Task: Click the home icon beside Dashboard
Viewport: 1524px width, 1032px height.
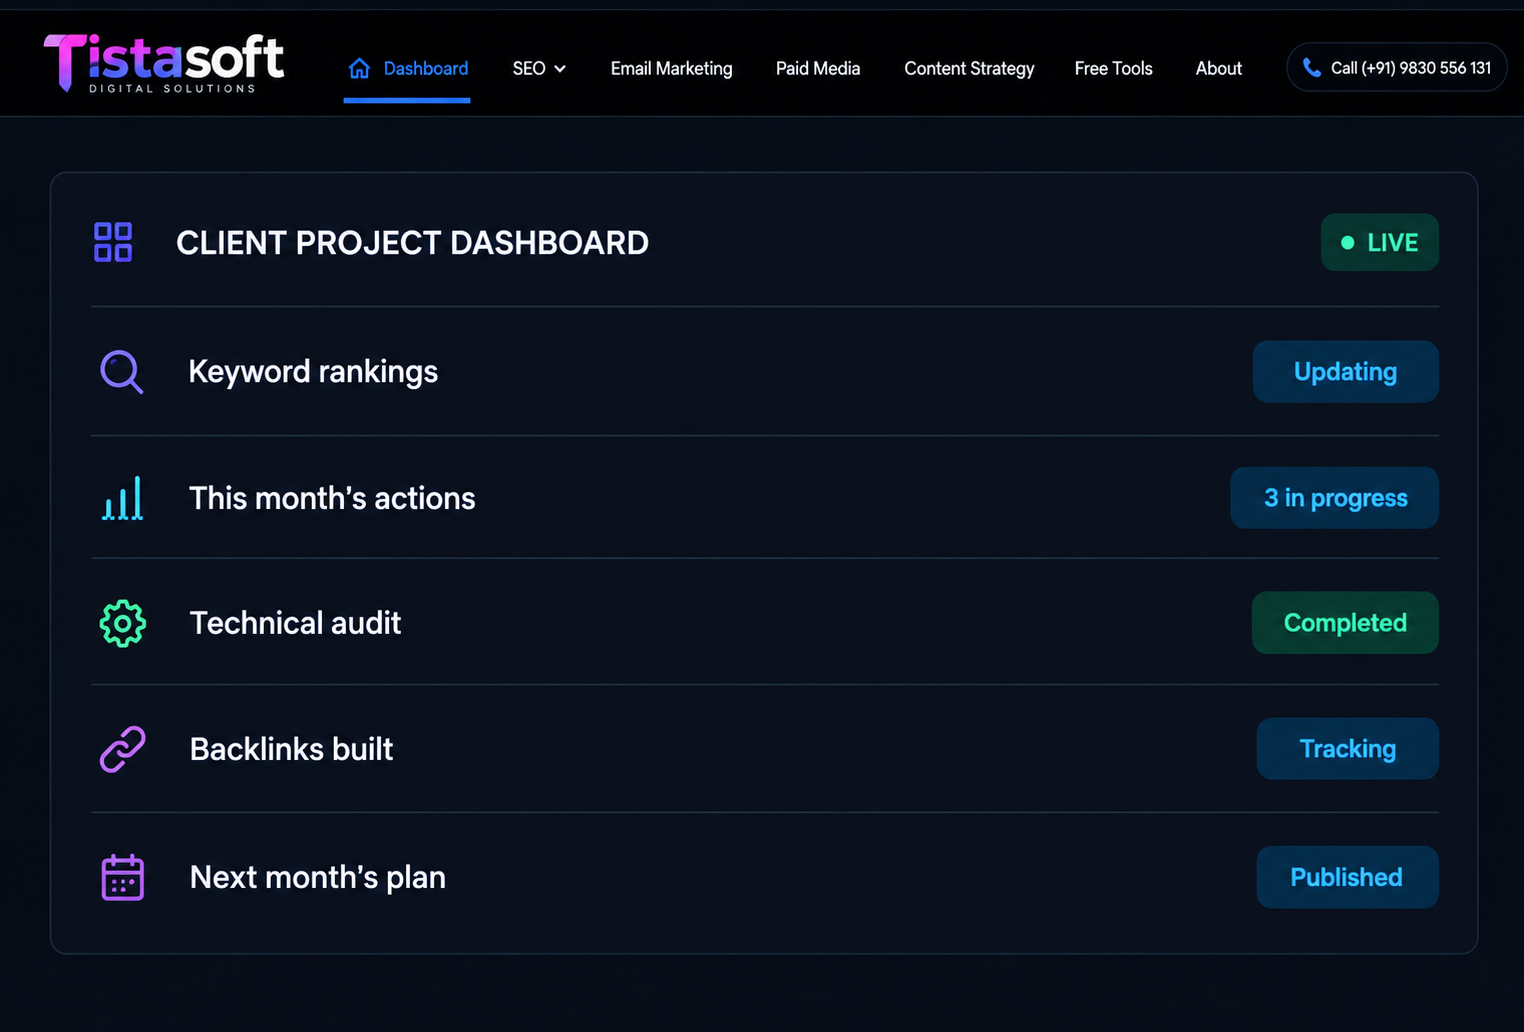Action: click(359, 68)
